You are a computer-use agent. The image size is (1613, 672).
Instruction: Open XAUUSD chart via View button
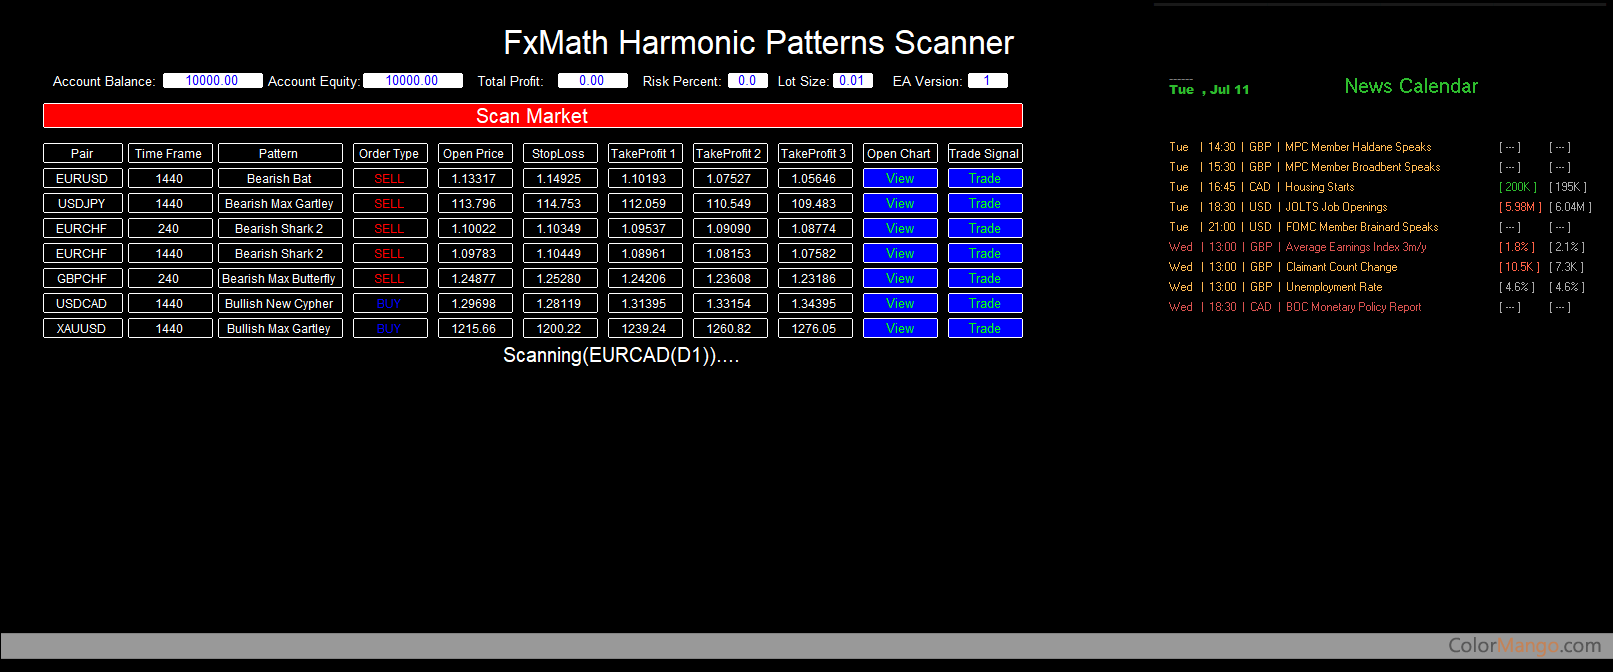click(900, 328)
